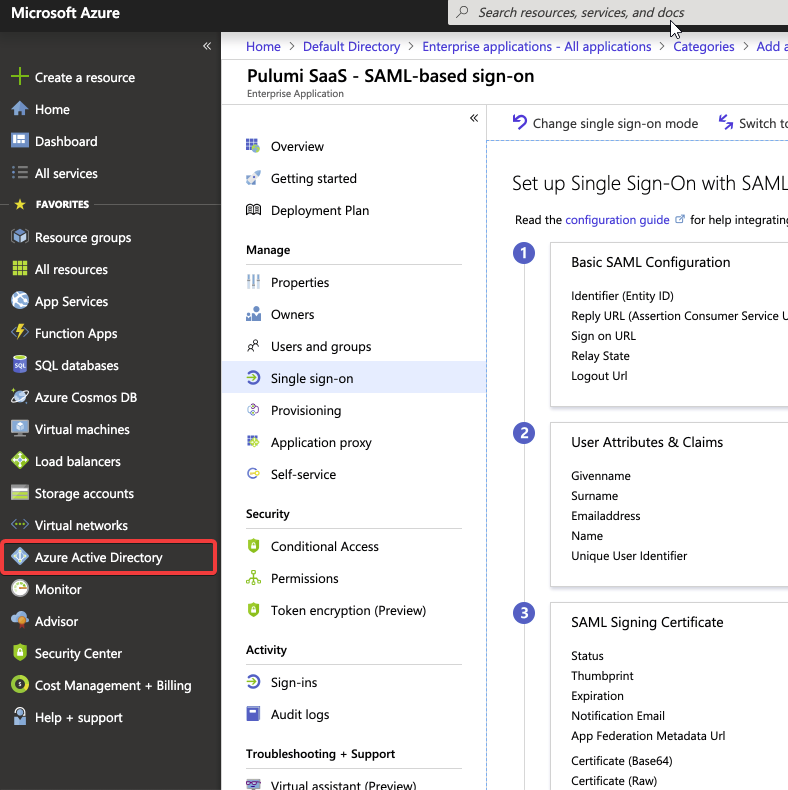Open Users and groups

[x=354, y=347]
